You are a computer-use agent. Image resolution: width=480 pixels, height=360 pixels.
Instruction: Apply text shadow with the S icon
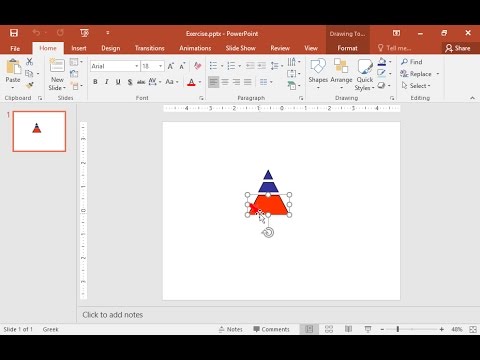pyautogui.click(x=130, y=82)
